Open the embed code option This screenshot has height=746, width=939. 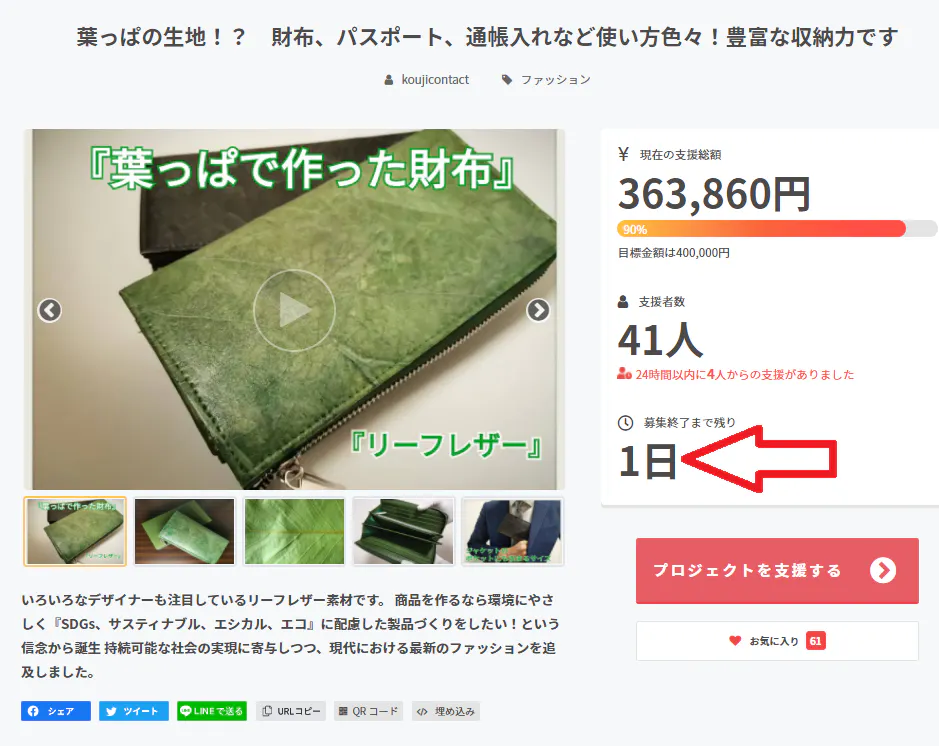tap(446, 711)
